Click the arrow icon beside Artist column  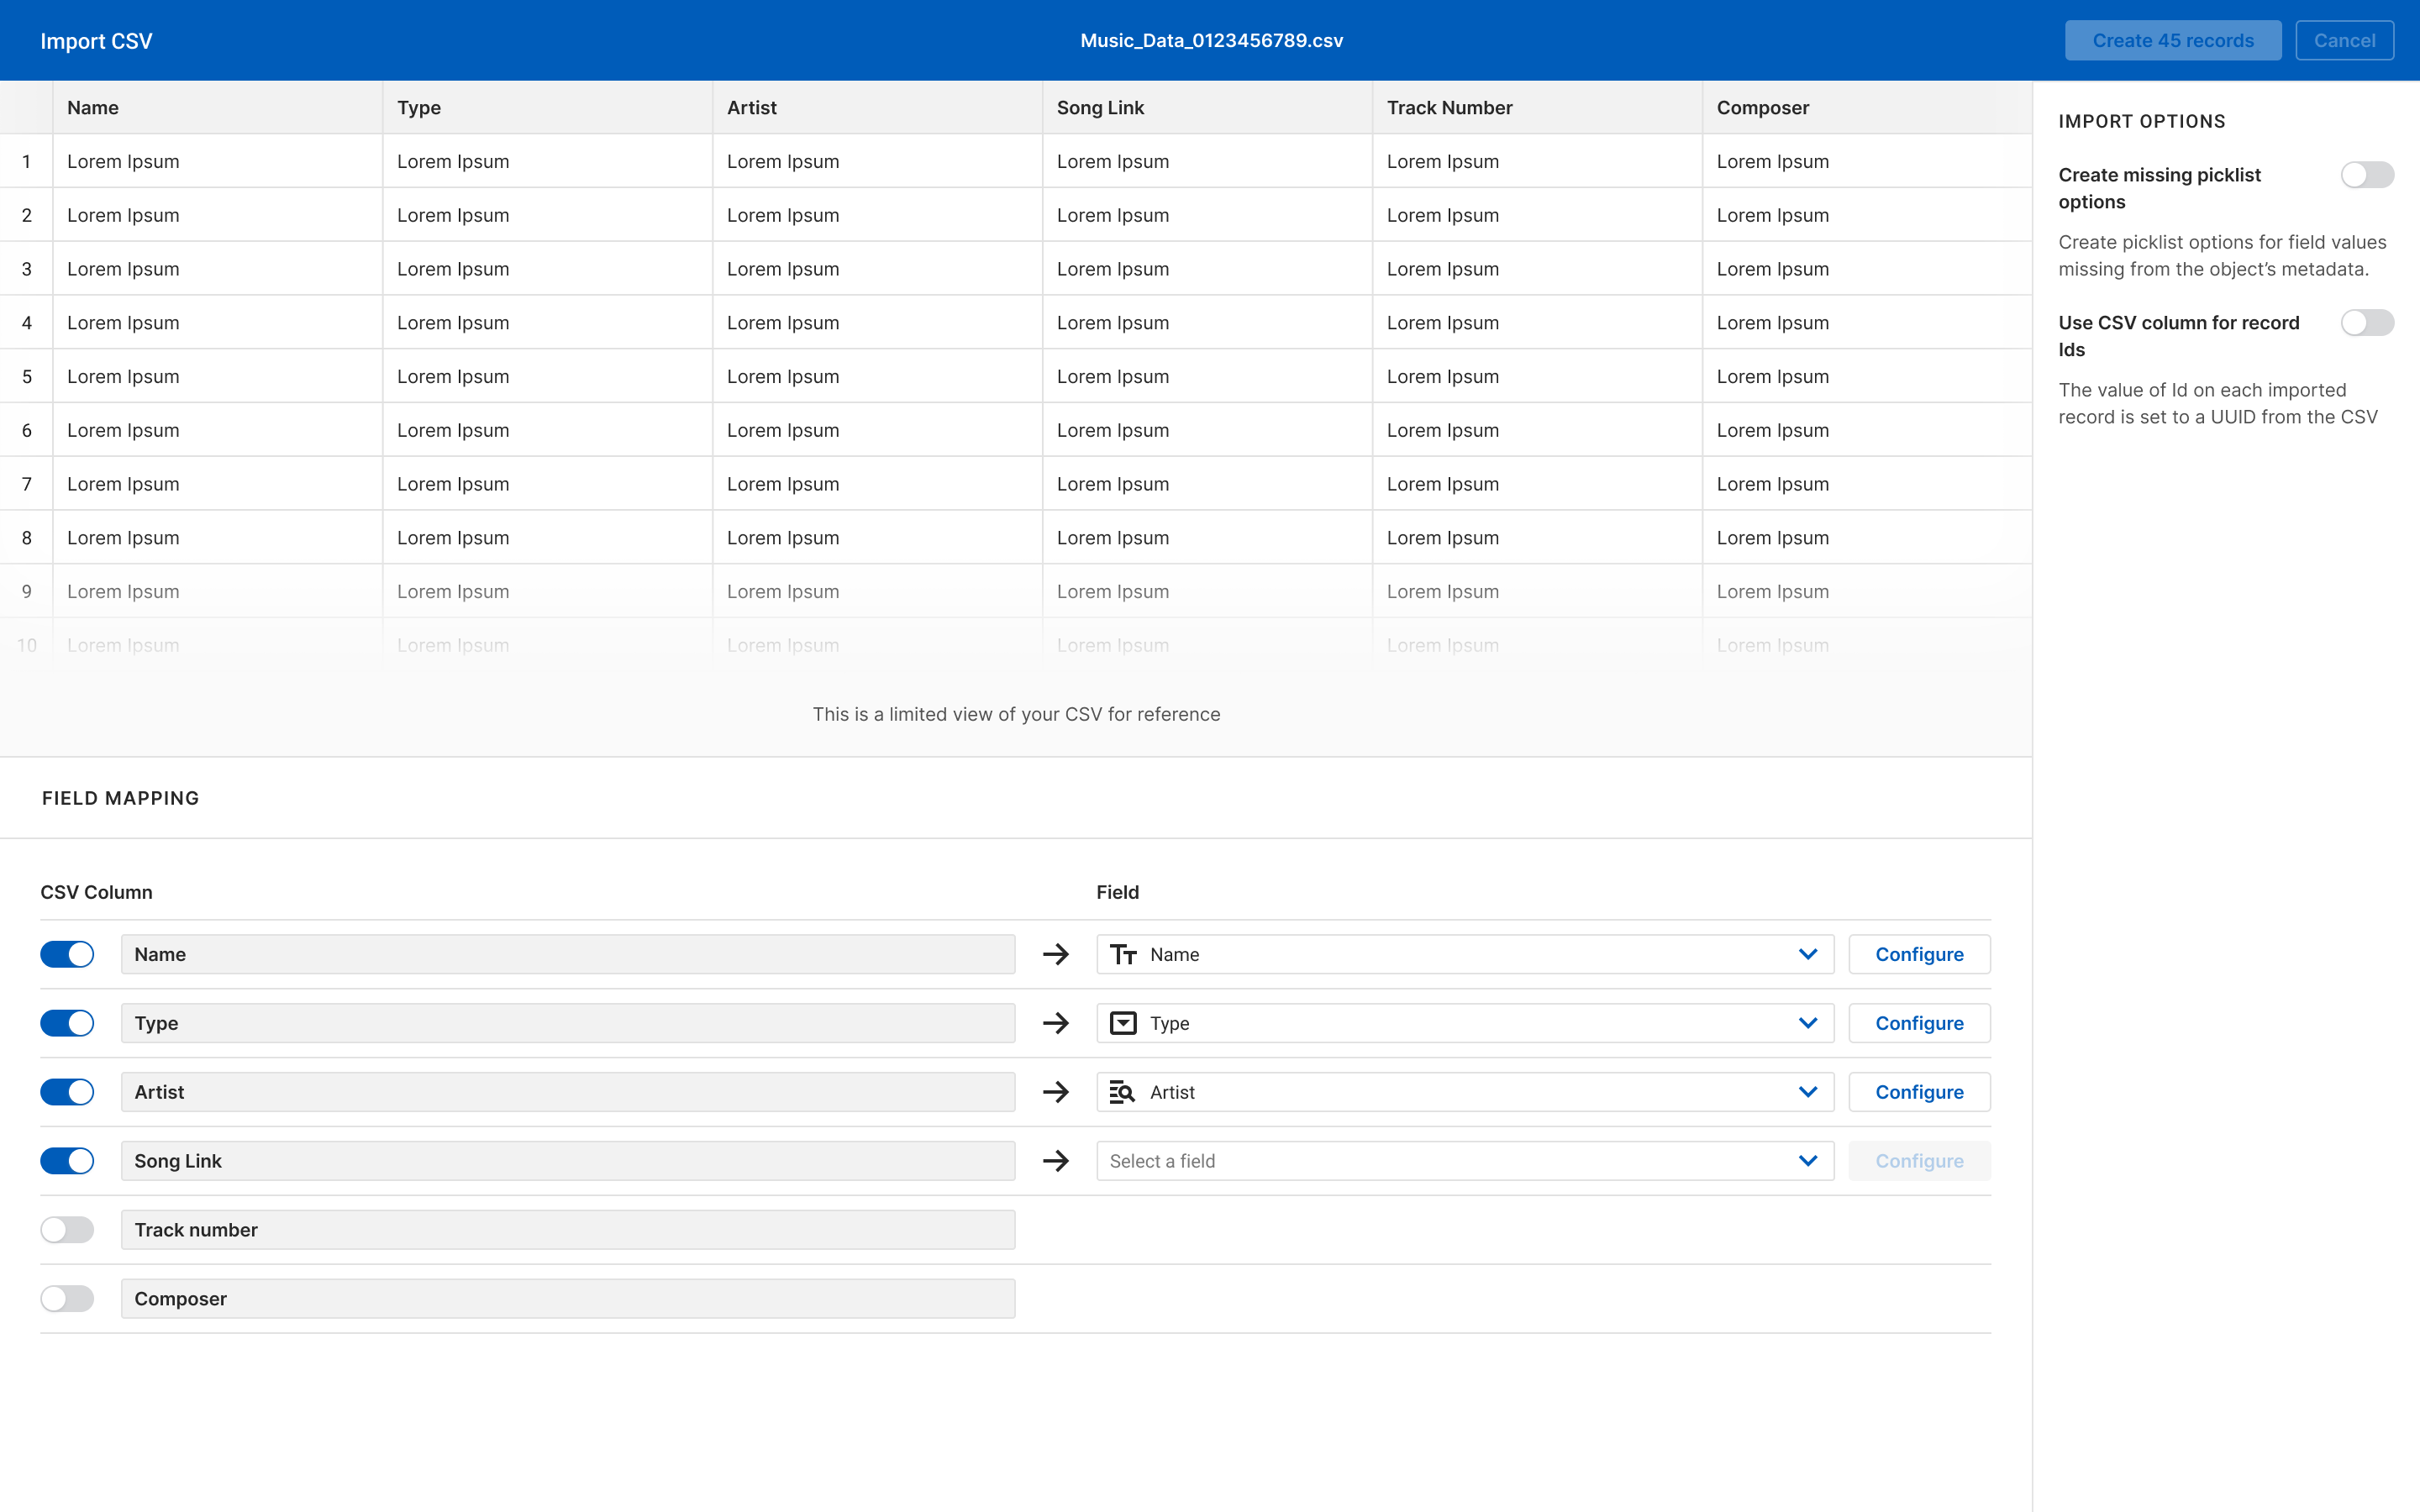[1056, 1092]
